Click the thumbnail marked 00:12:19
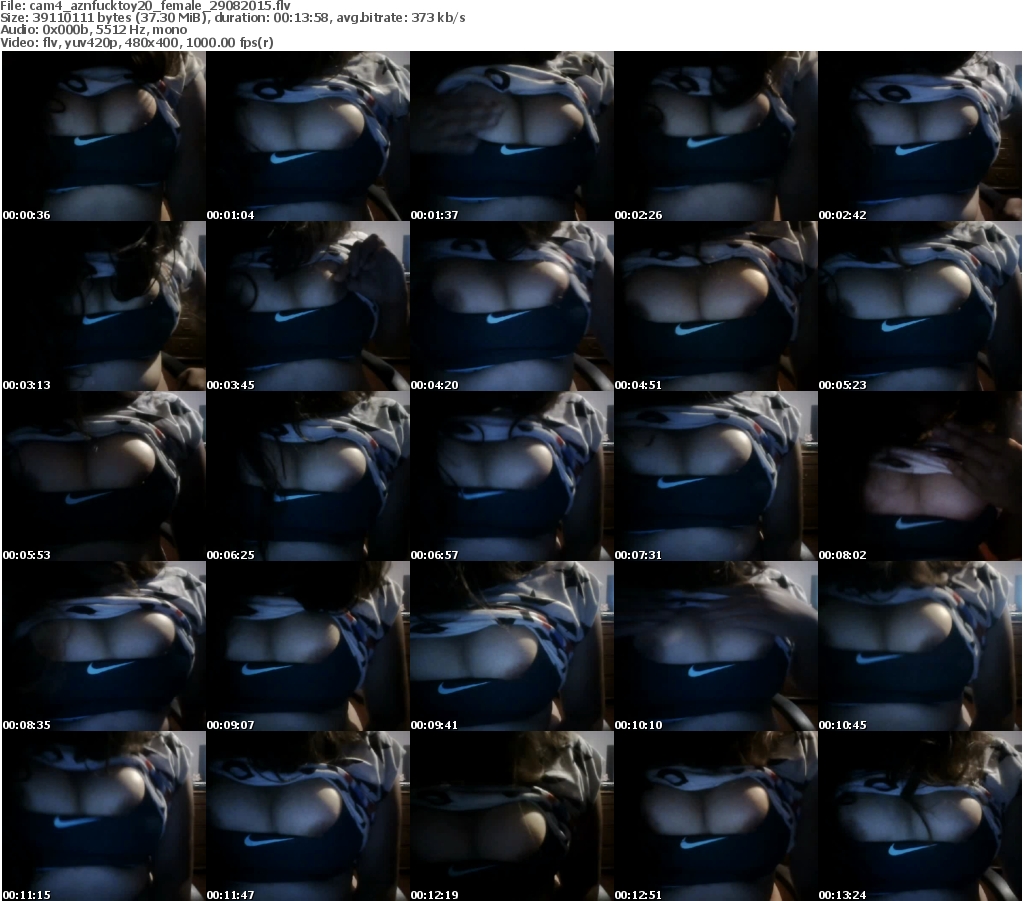The height and width of the screenshot is (901, 1024). pos(512,816)
